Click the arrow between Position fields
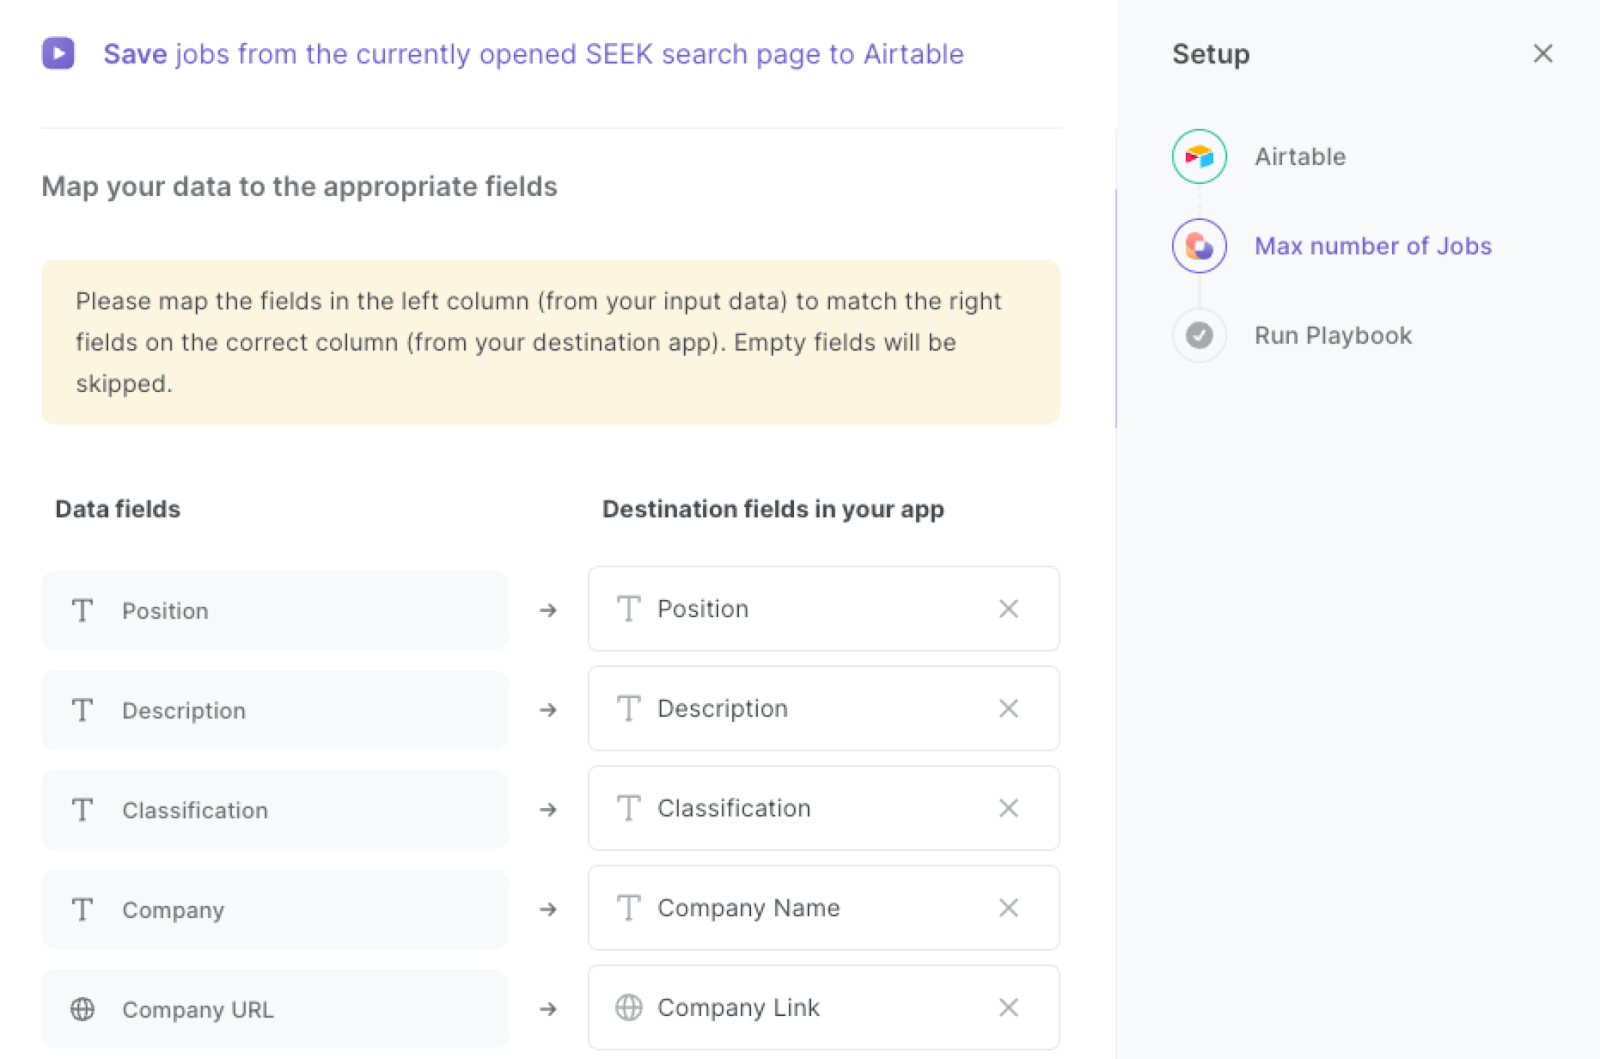The width and height of the screenshot is (1600, 1059). [x=548, y=610]
